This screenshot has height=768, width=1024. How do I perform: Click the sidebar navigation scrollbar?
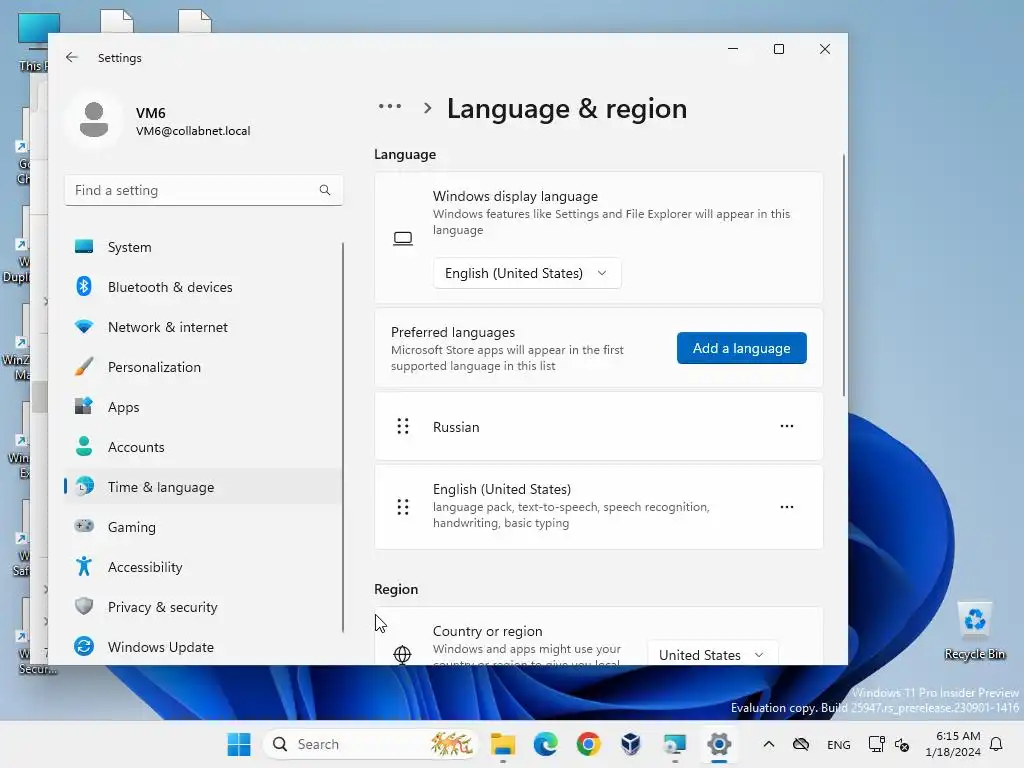(x=343, y=438)
